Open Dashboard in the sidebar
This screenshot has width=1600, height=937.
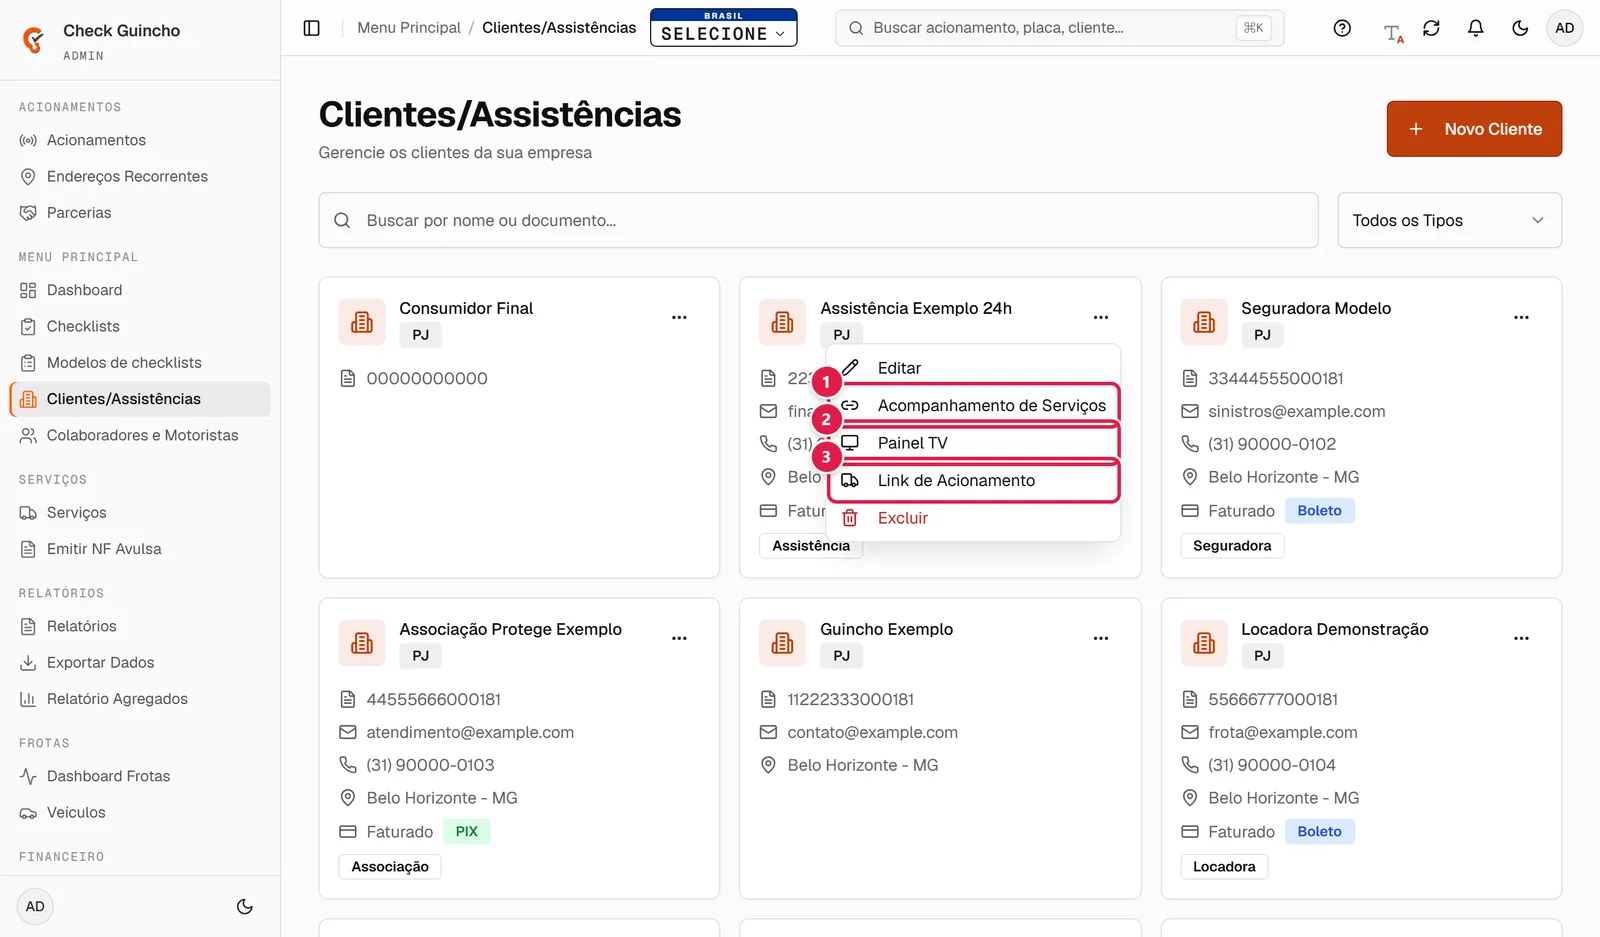point(140,290)
